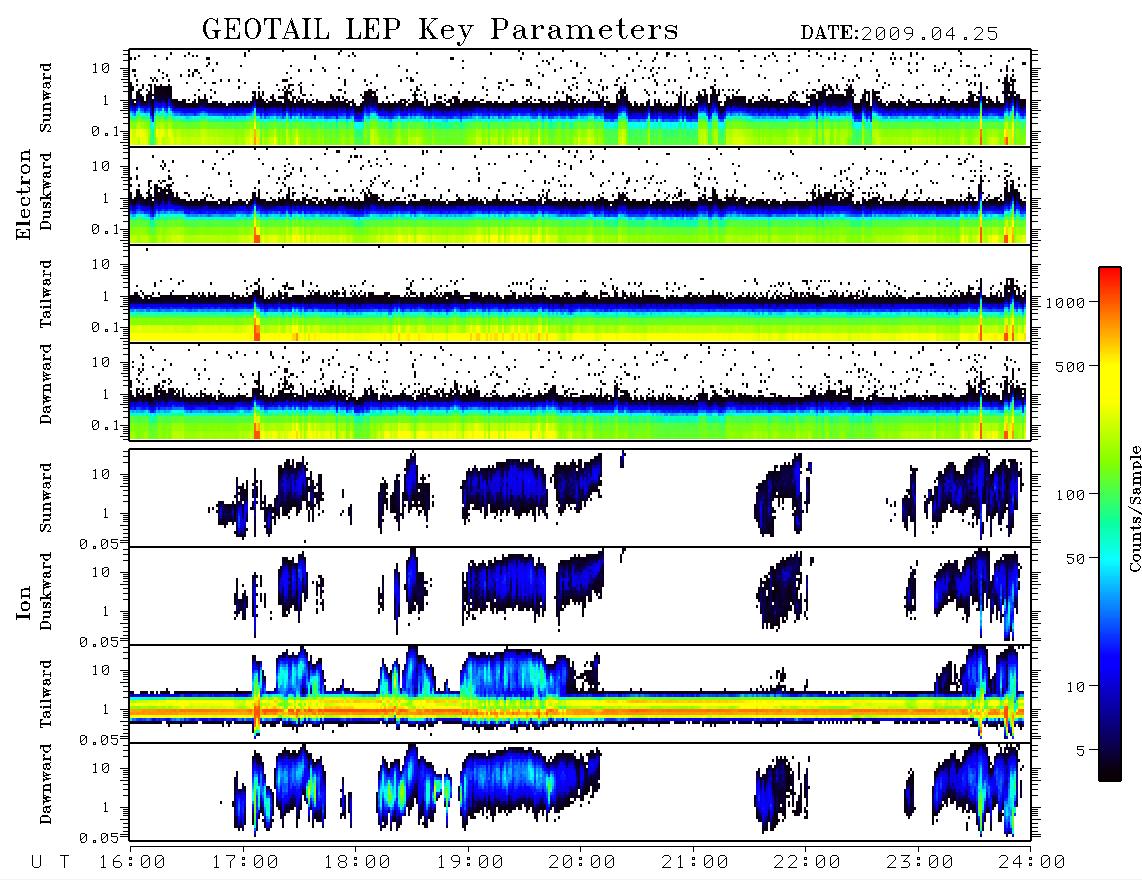Click the 16:00 time tick label
Screen dimensions: 1142x880
pyautogui.click(x=133, y=862)
